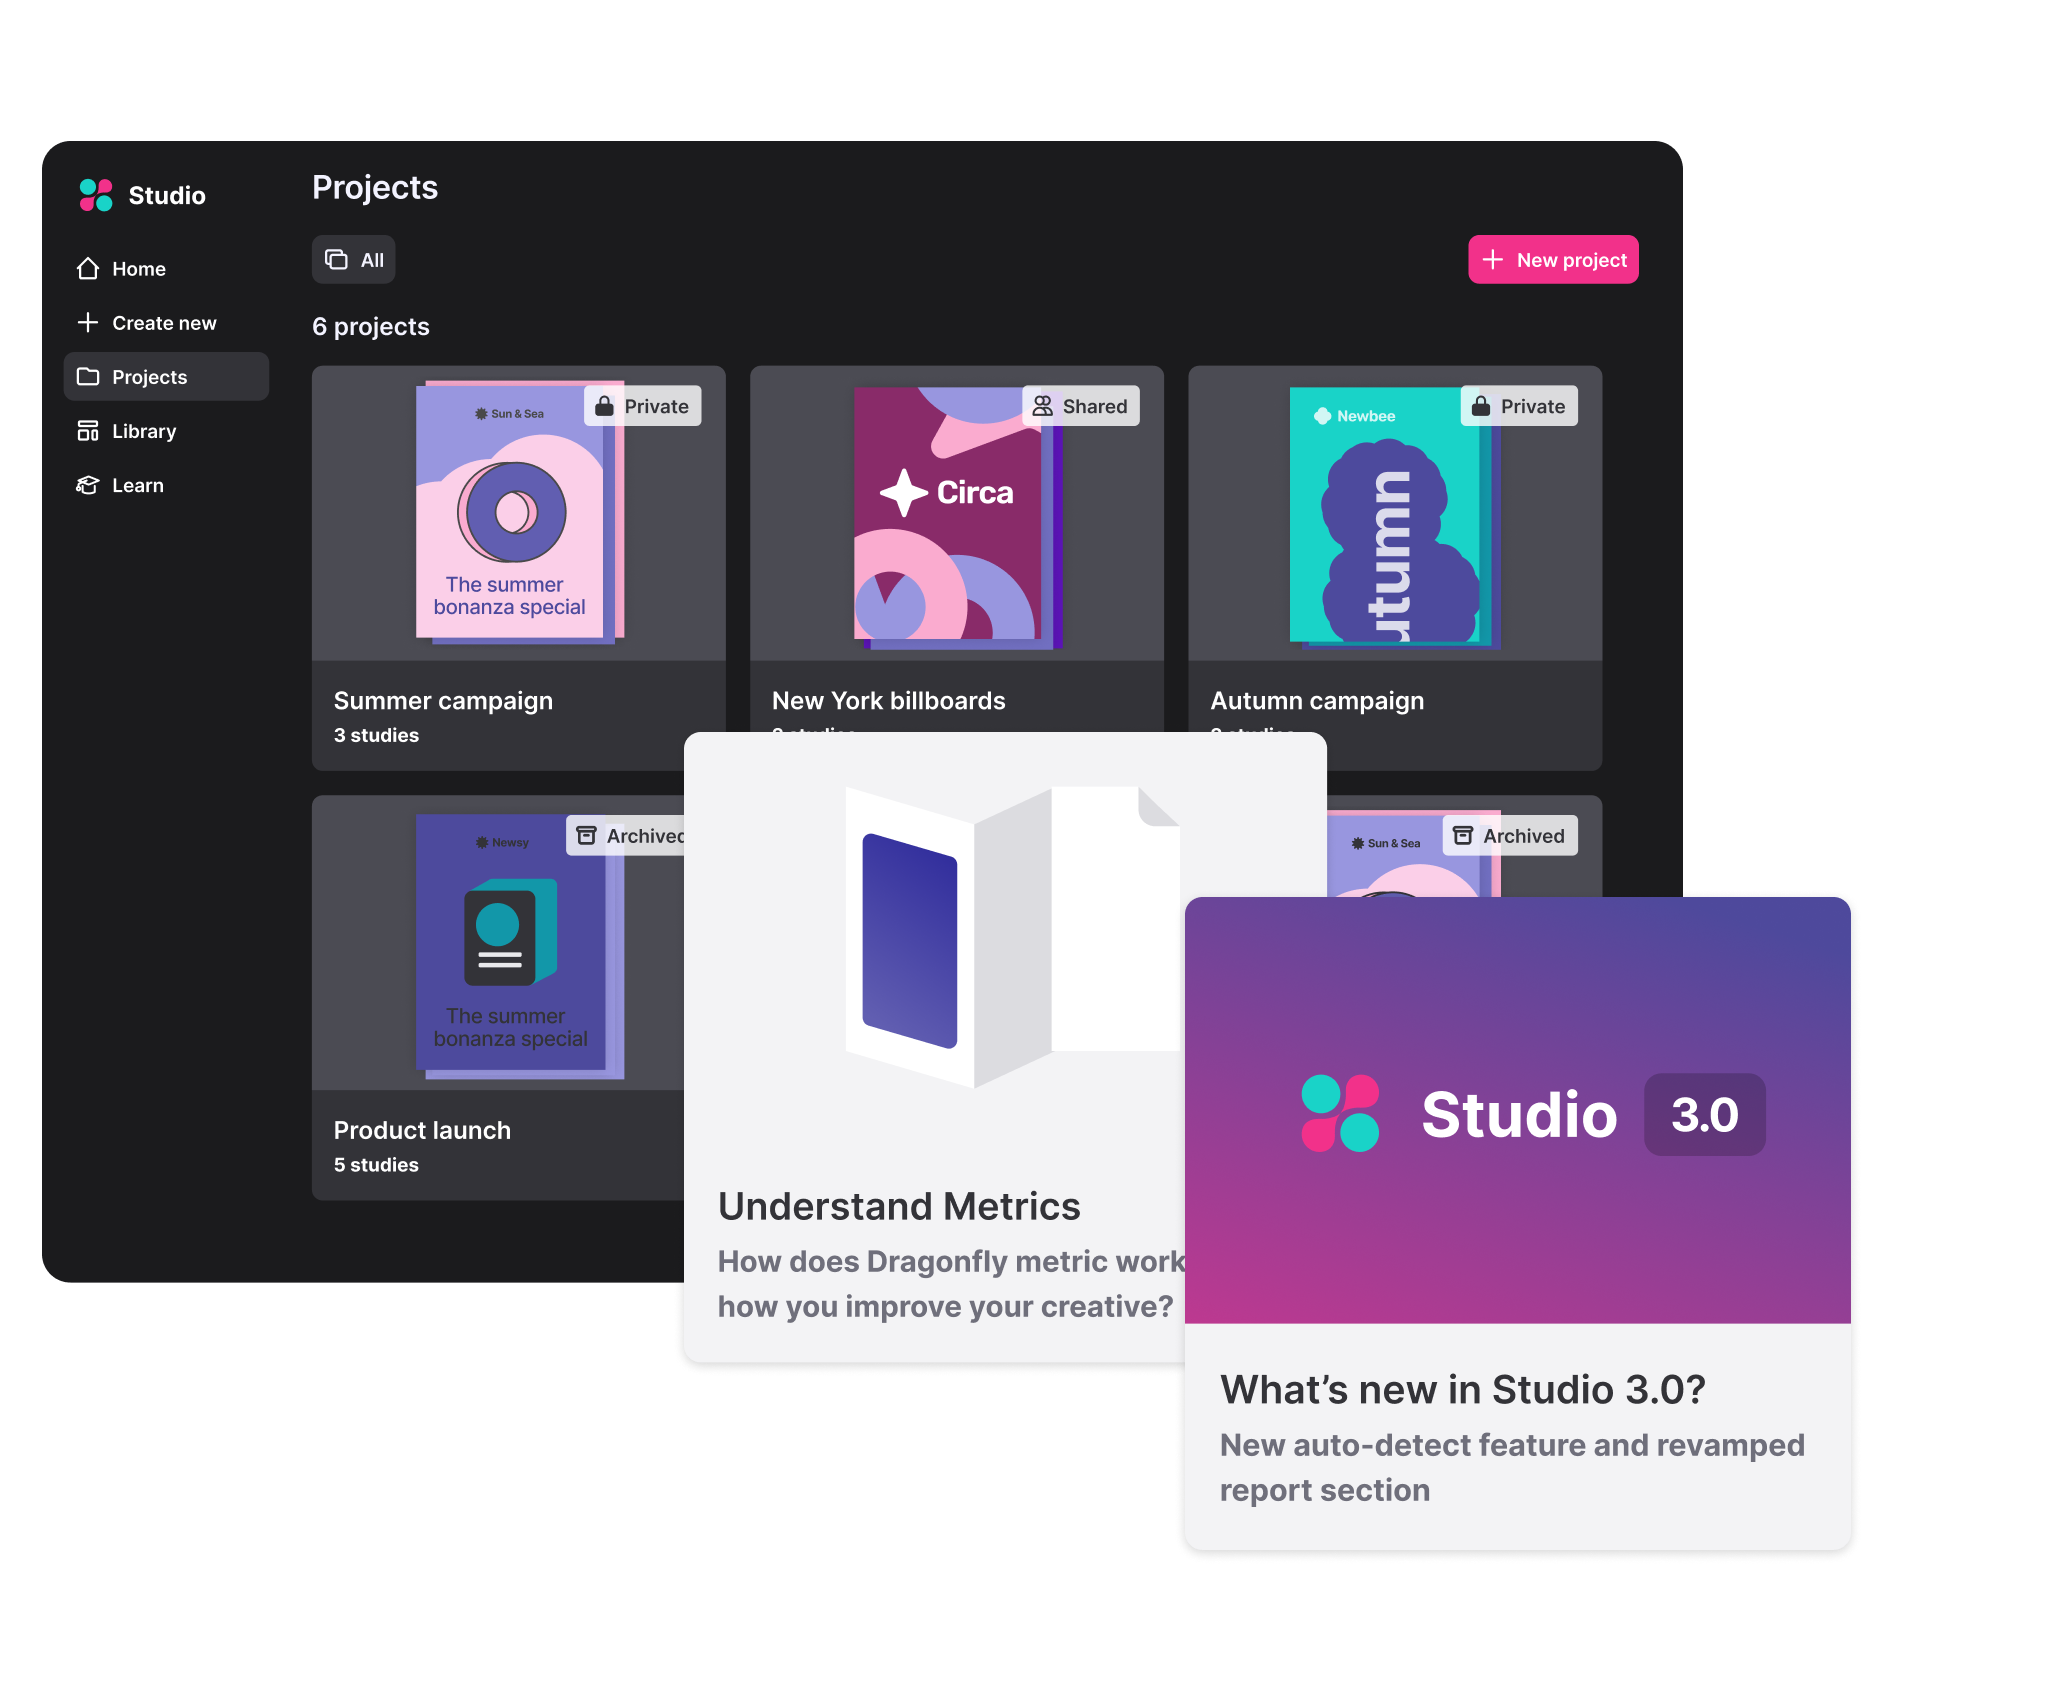Viewport: 2049px width, 1692px height.
Task: Open the All projects filter
Action: pos(353,259)
